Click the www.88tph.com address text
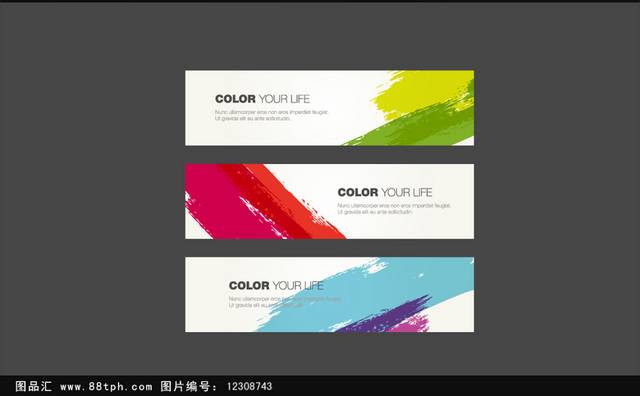 coord(106,386)
